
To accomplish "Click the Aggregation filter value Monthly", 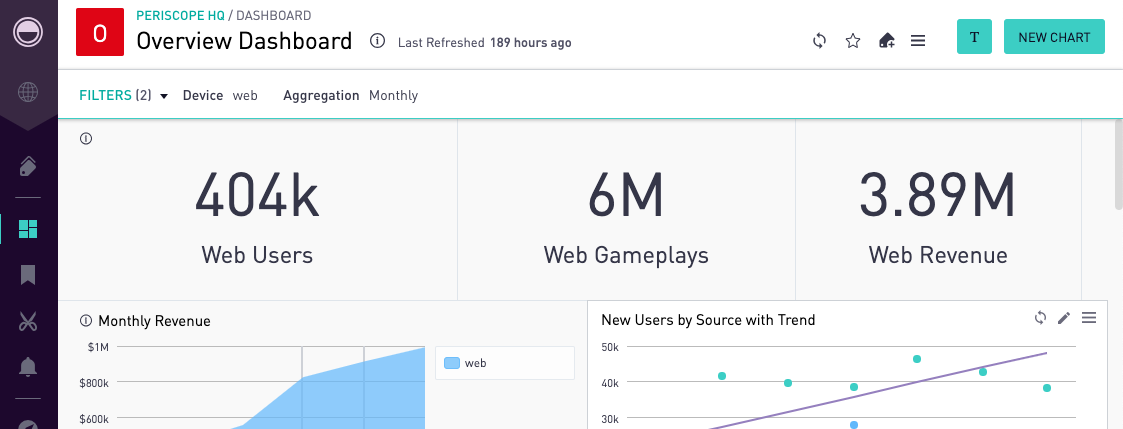I will [393, 95].
